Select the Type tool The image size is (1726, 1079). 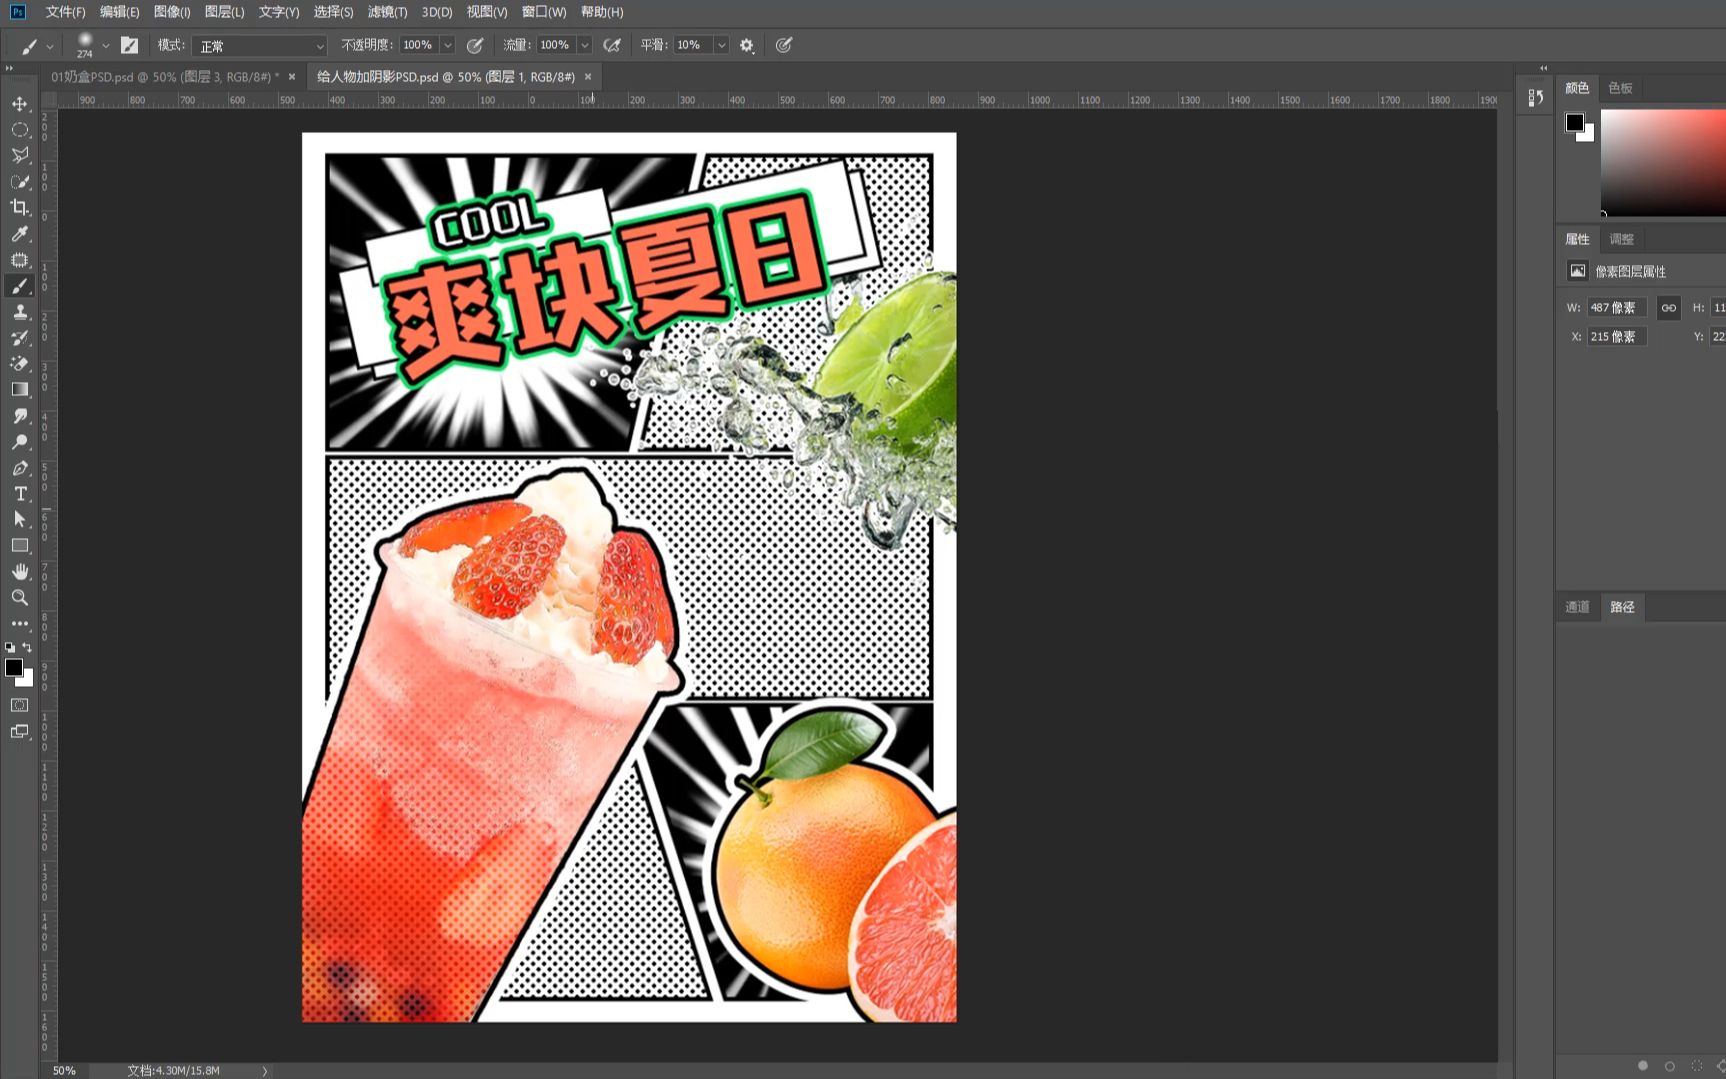20,494
